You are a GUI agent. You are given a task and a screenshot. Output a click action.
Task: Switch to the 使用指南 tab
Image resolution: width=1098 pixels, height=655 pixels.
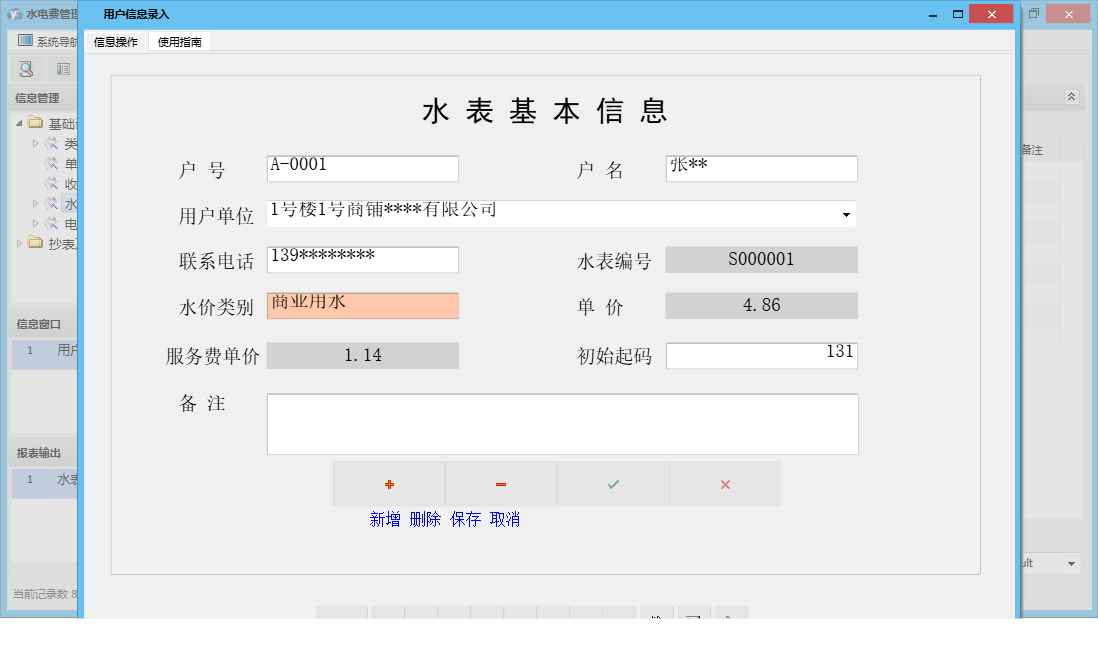click(178, 42)
